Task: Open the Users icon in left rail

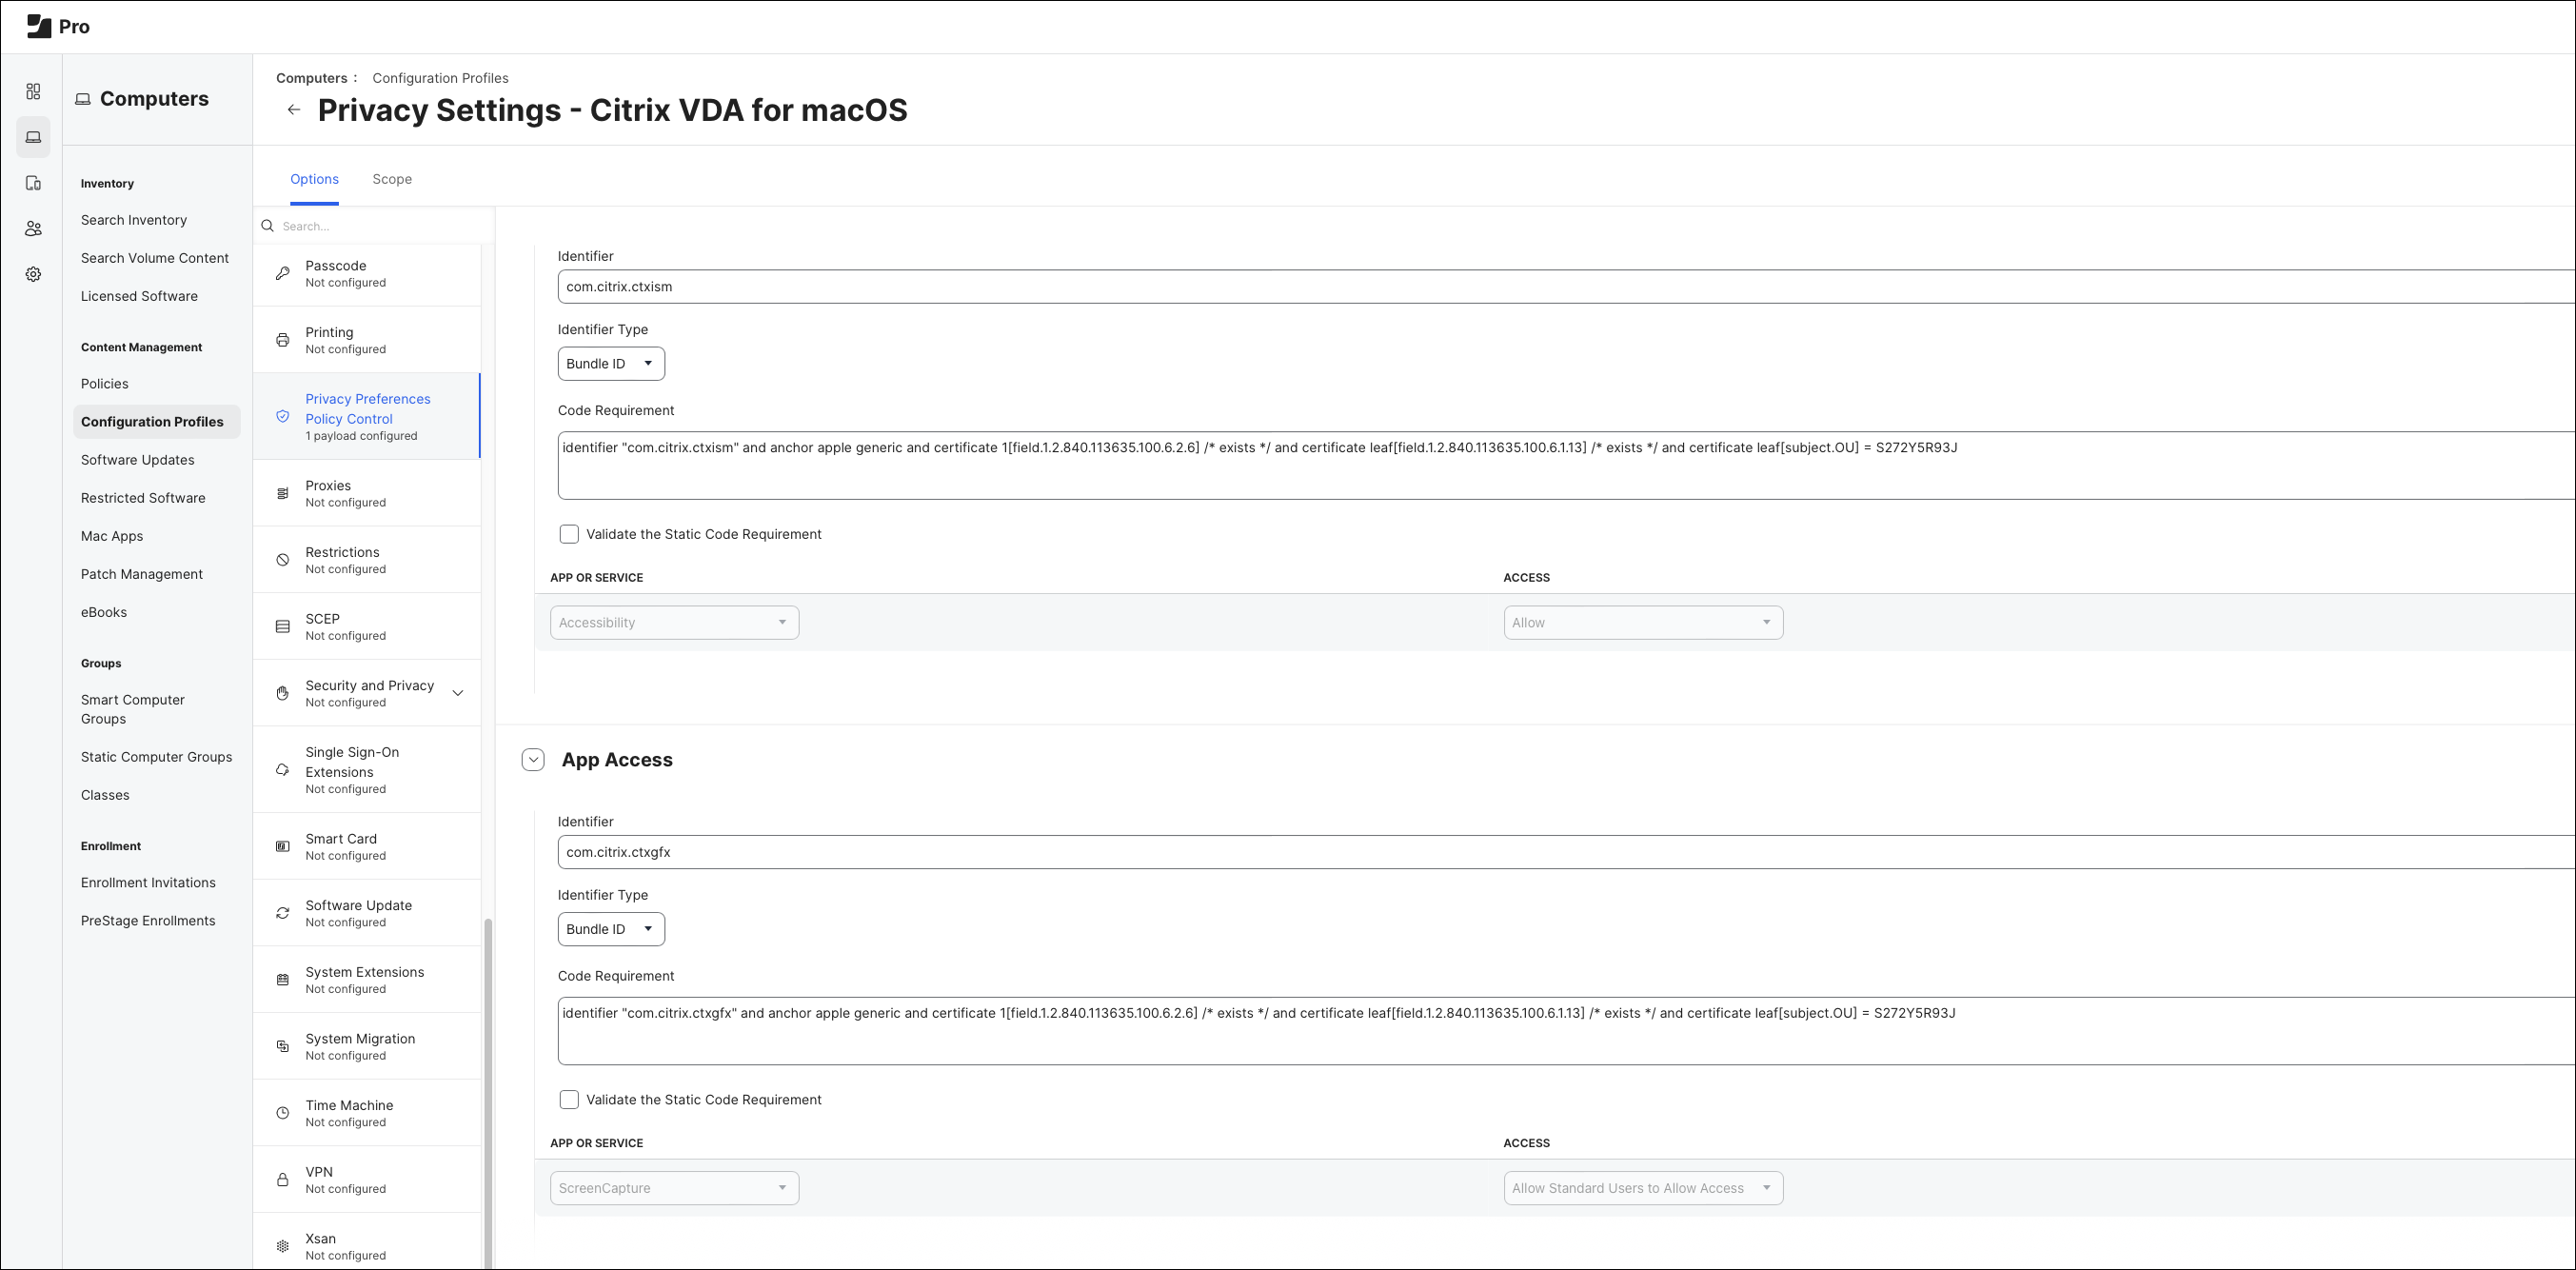Action: 33,229
